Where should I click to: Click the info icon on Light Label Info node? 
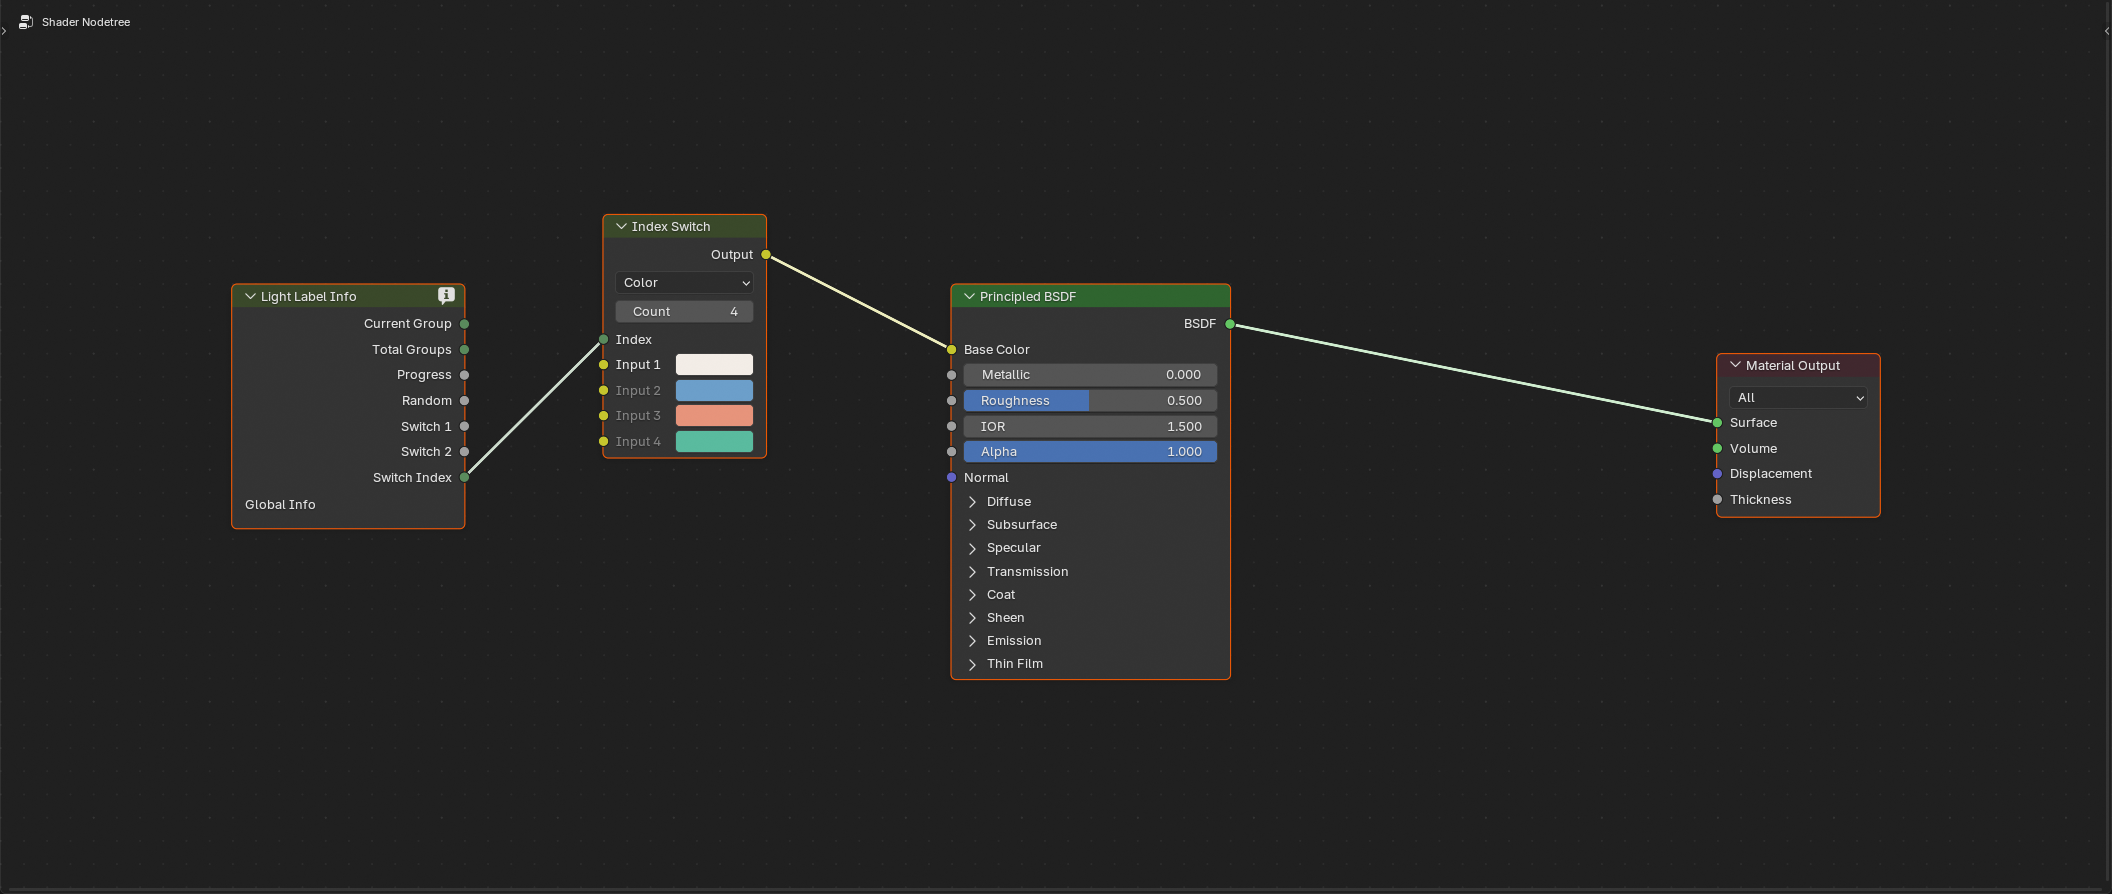446,295
